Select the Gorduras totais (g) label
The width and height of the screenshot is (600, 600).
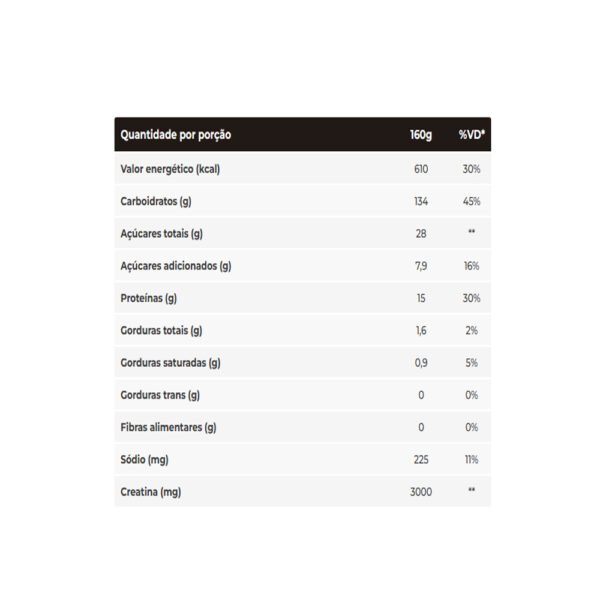click(x=161, y=331)
